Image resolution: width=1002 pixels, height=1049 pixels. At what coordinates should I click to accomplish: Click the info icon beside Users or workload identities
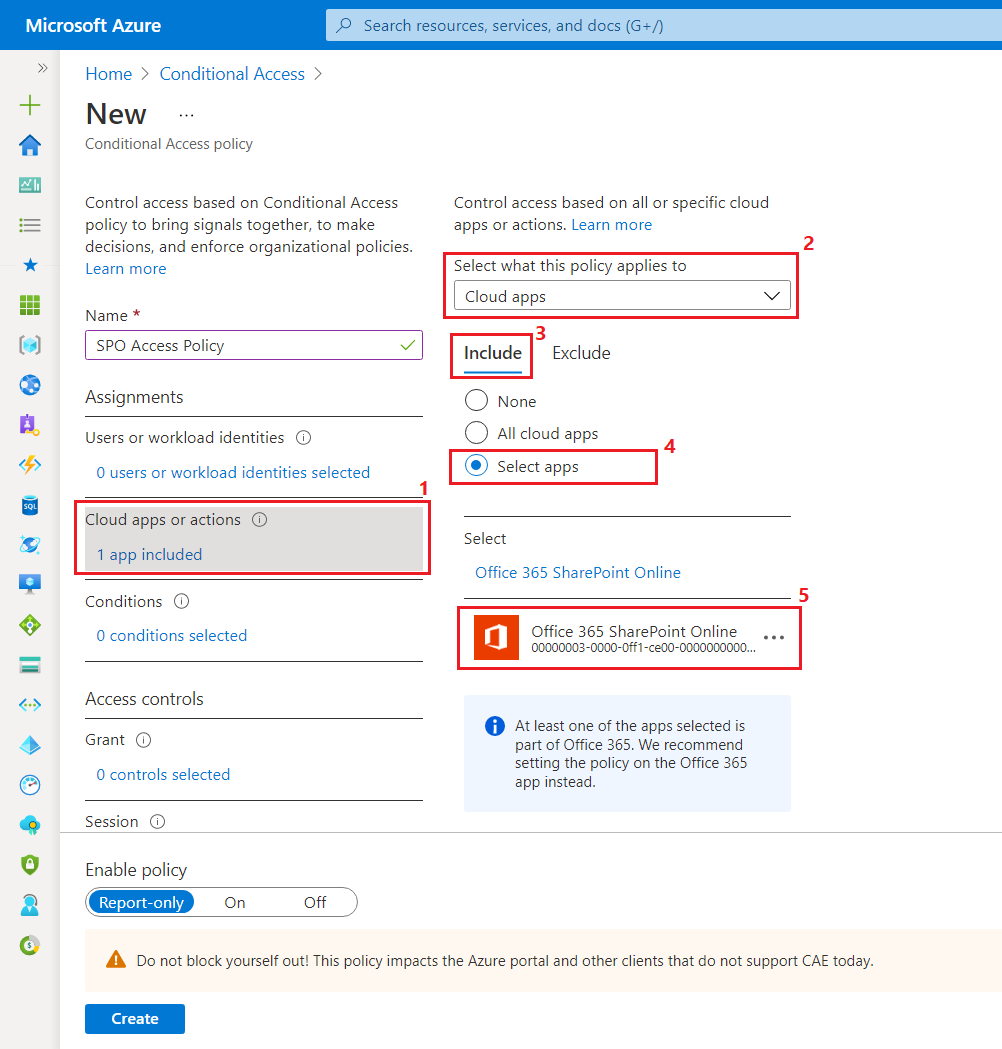point(304,438)
